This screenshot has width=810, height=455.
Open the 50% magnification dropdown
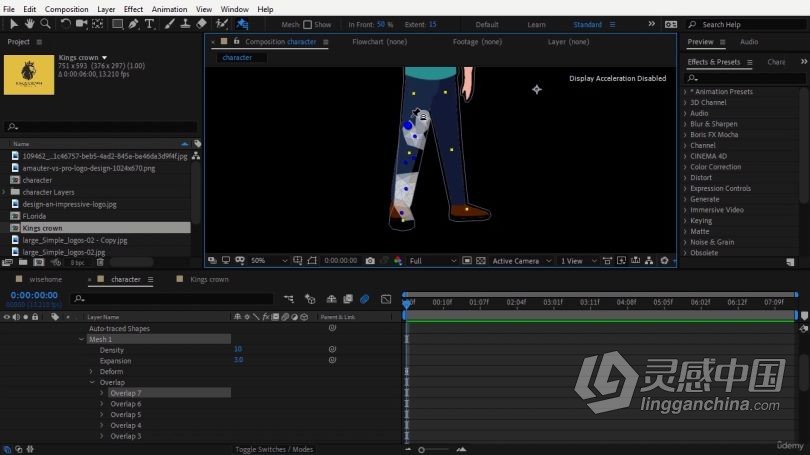269,261
